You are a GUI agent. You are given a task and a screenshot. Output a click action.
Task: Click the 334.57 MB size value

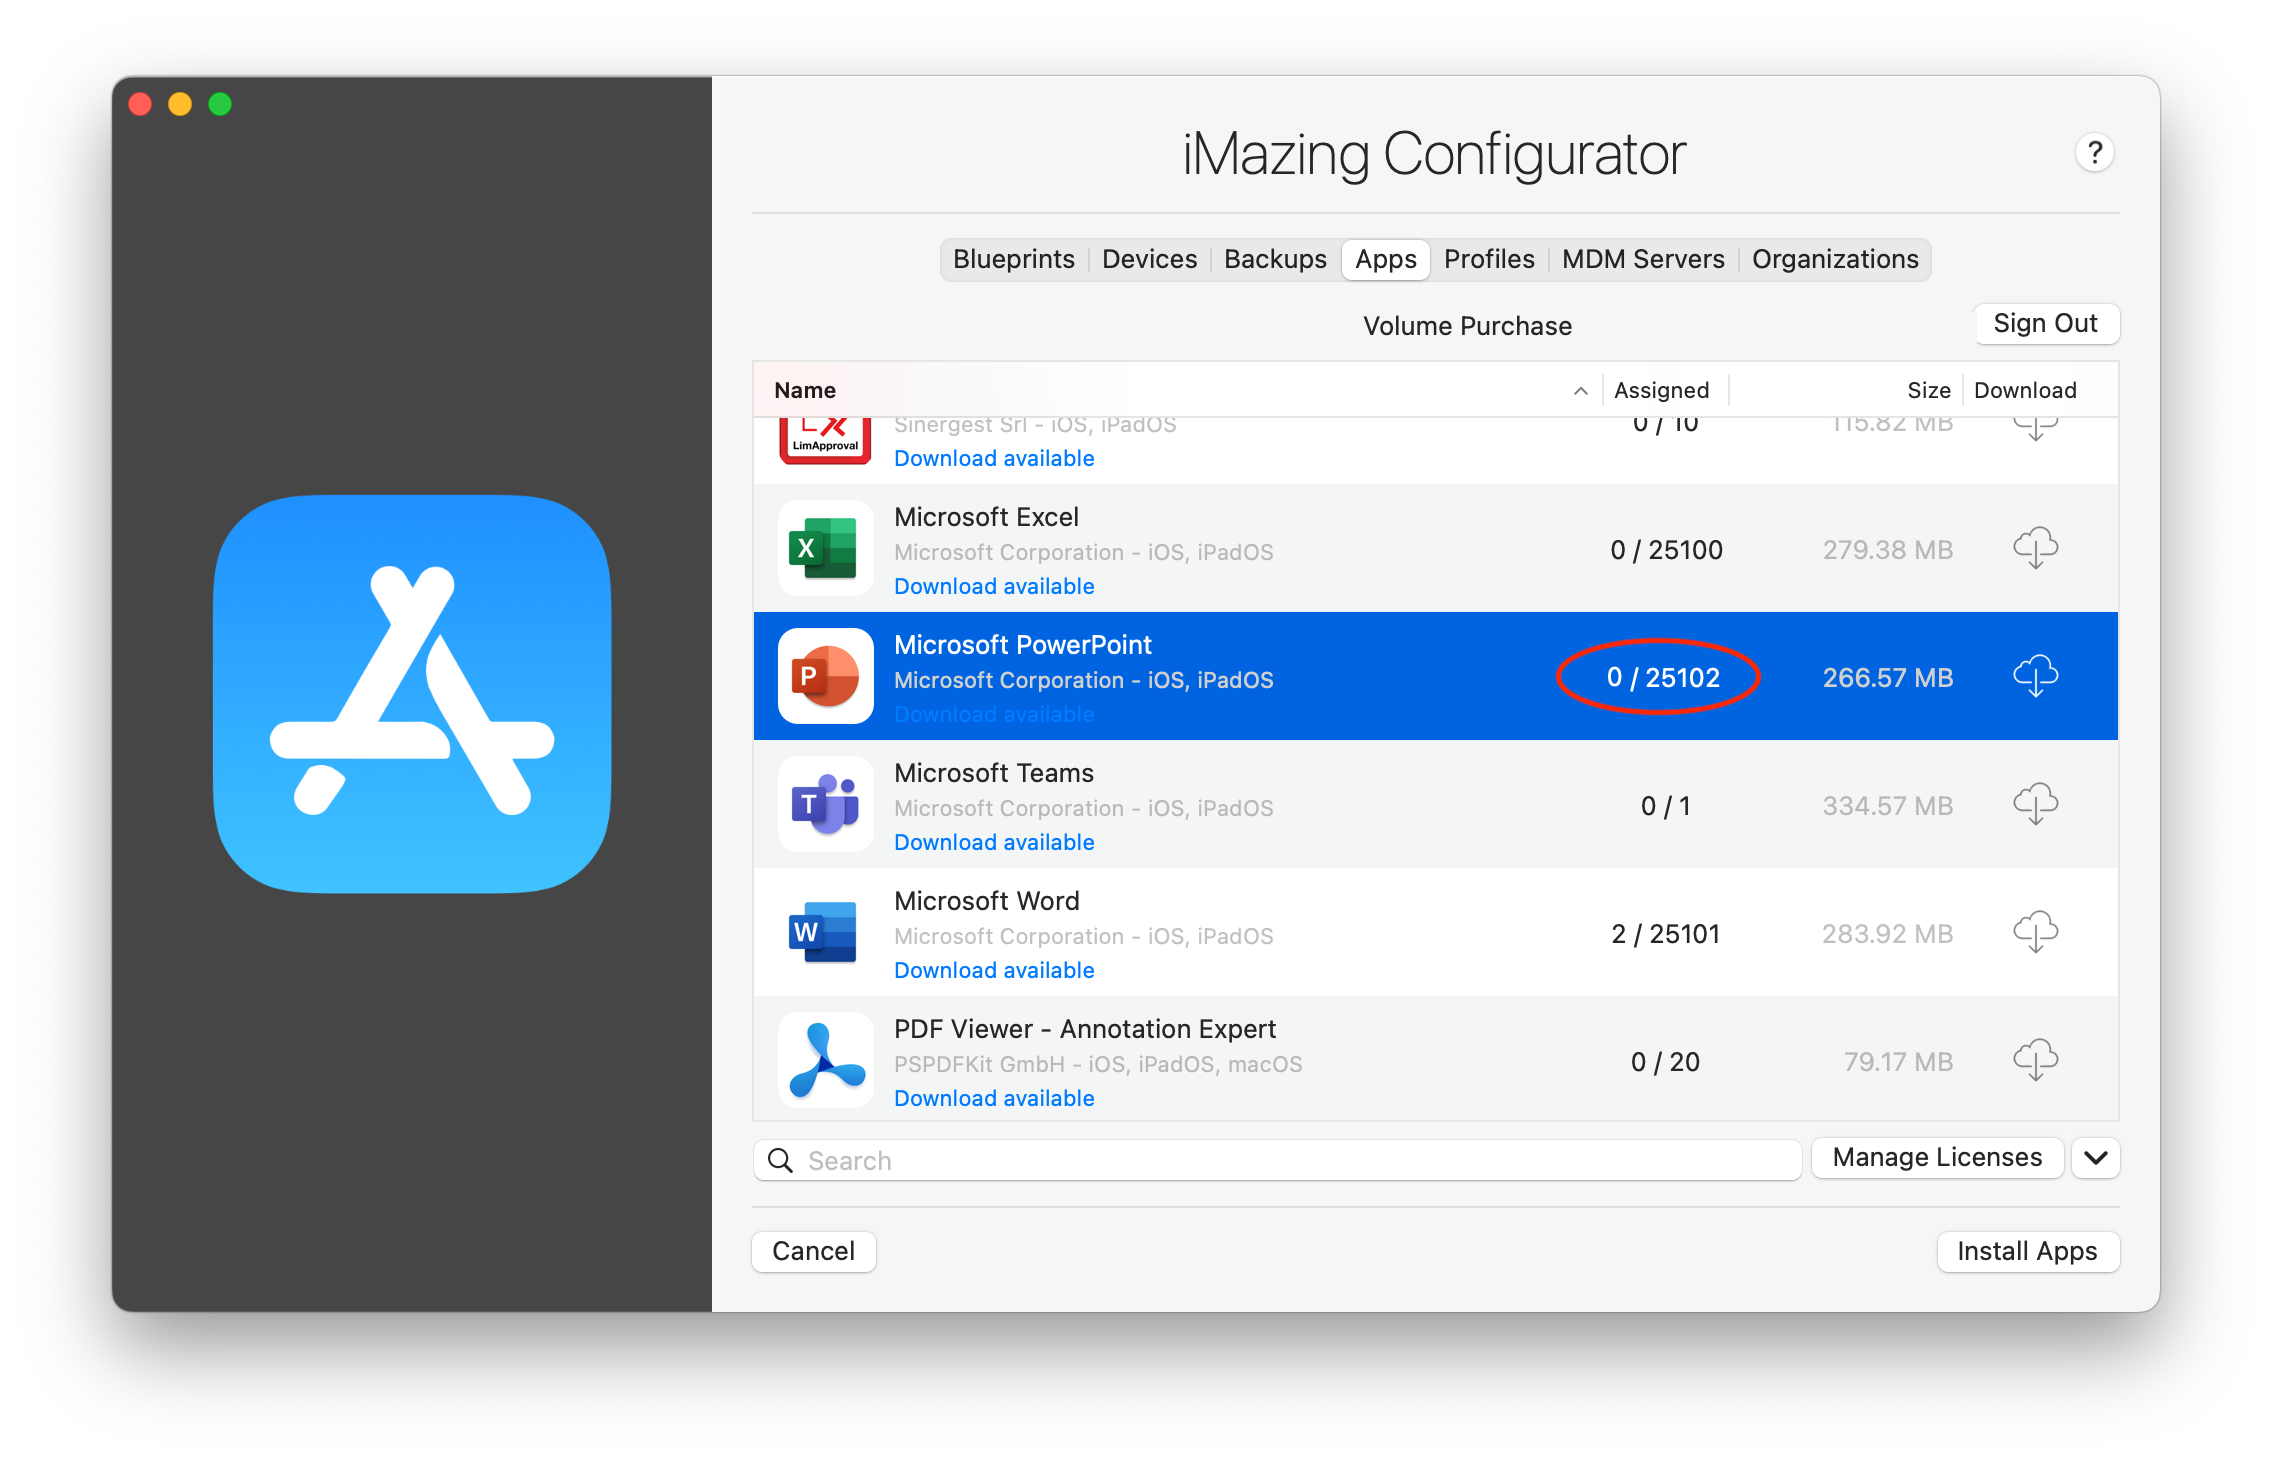pos(1887,806)
